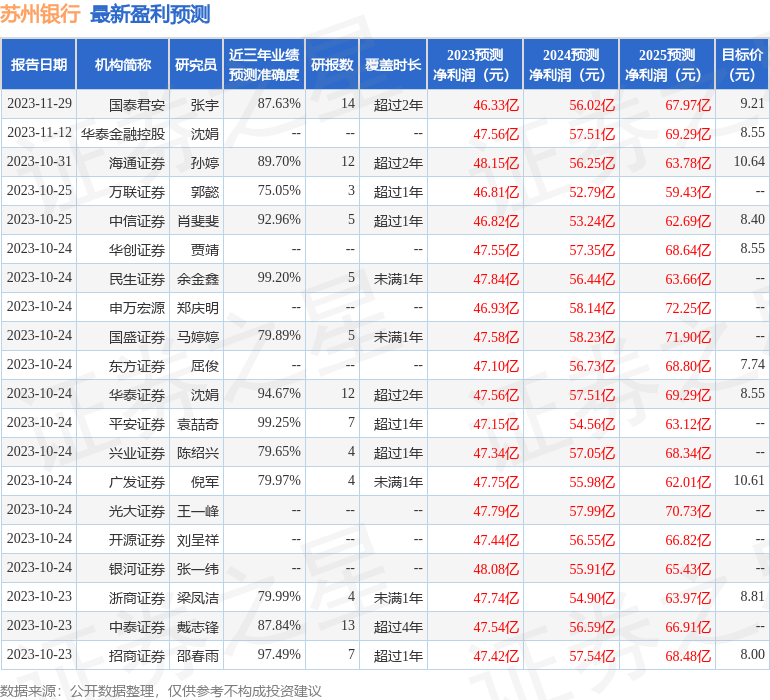This screenshot has width=770, height=700.
Task: Click researcher name 袁喆奇
Action: [198, 423]
